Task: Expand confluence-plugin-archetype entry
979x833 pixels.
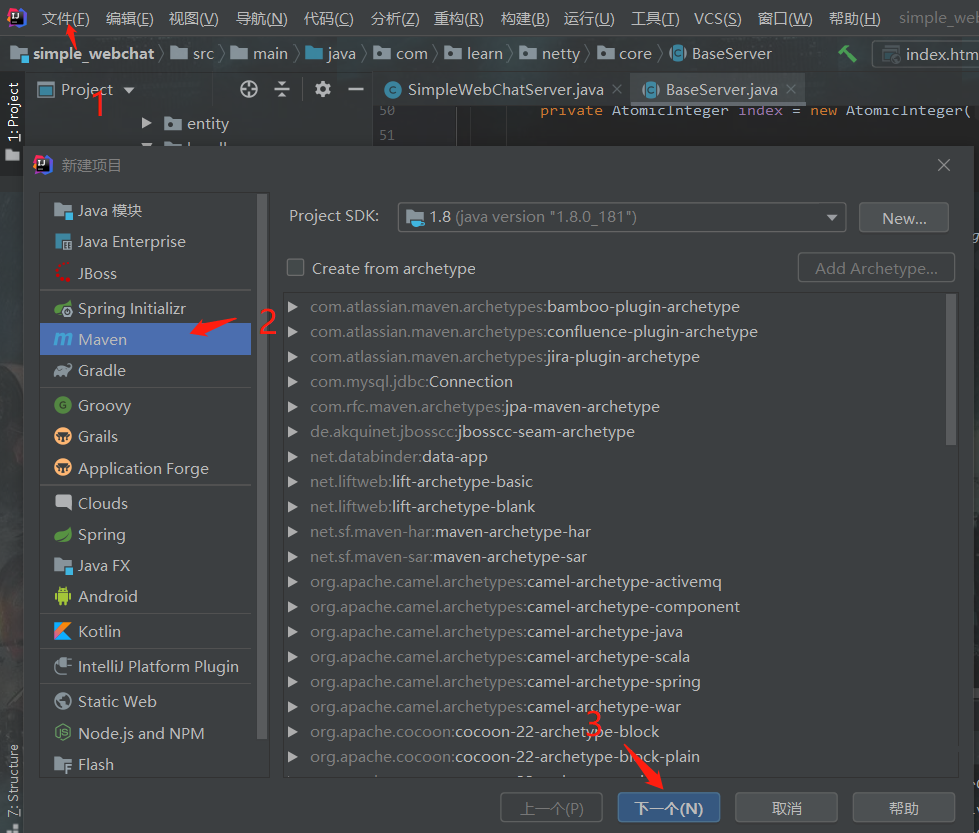Action: tap(292, 332)
